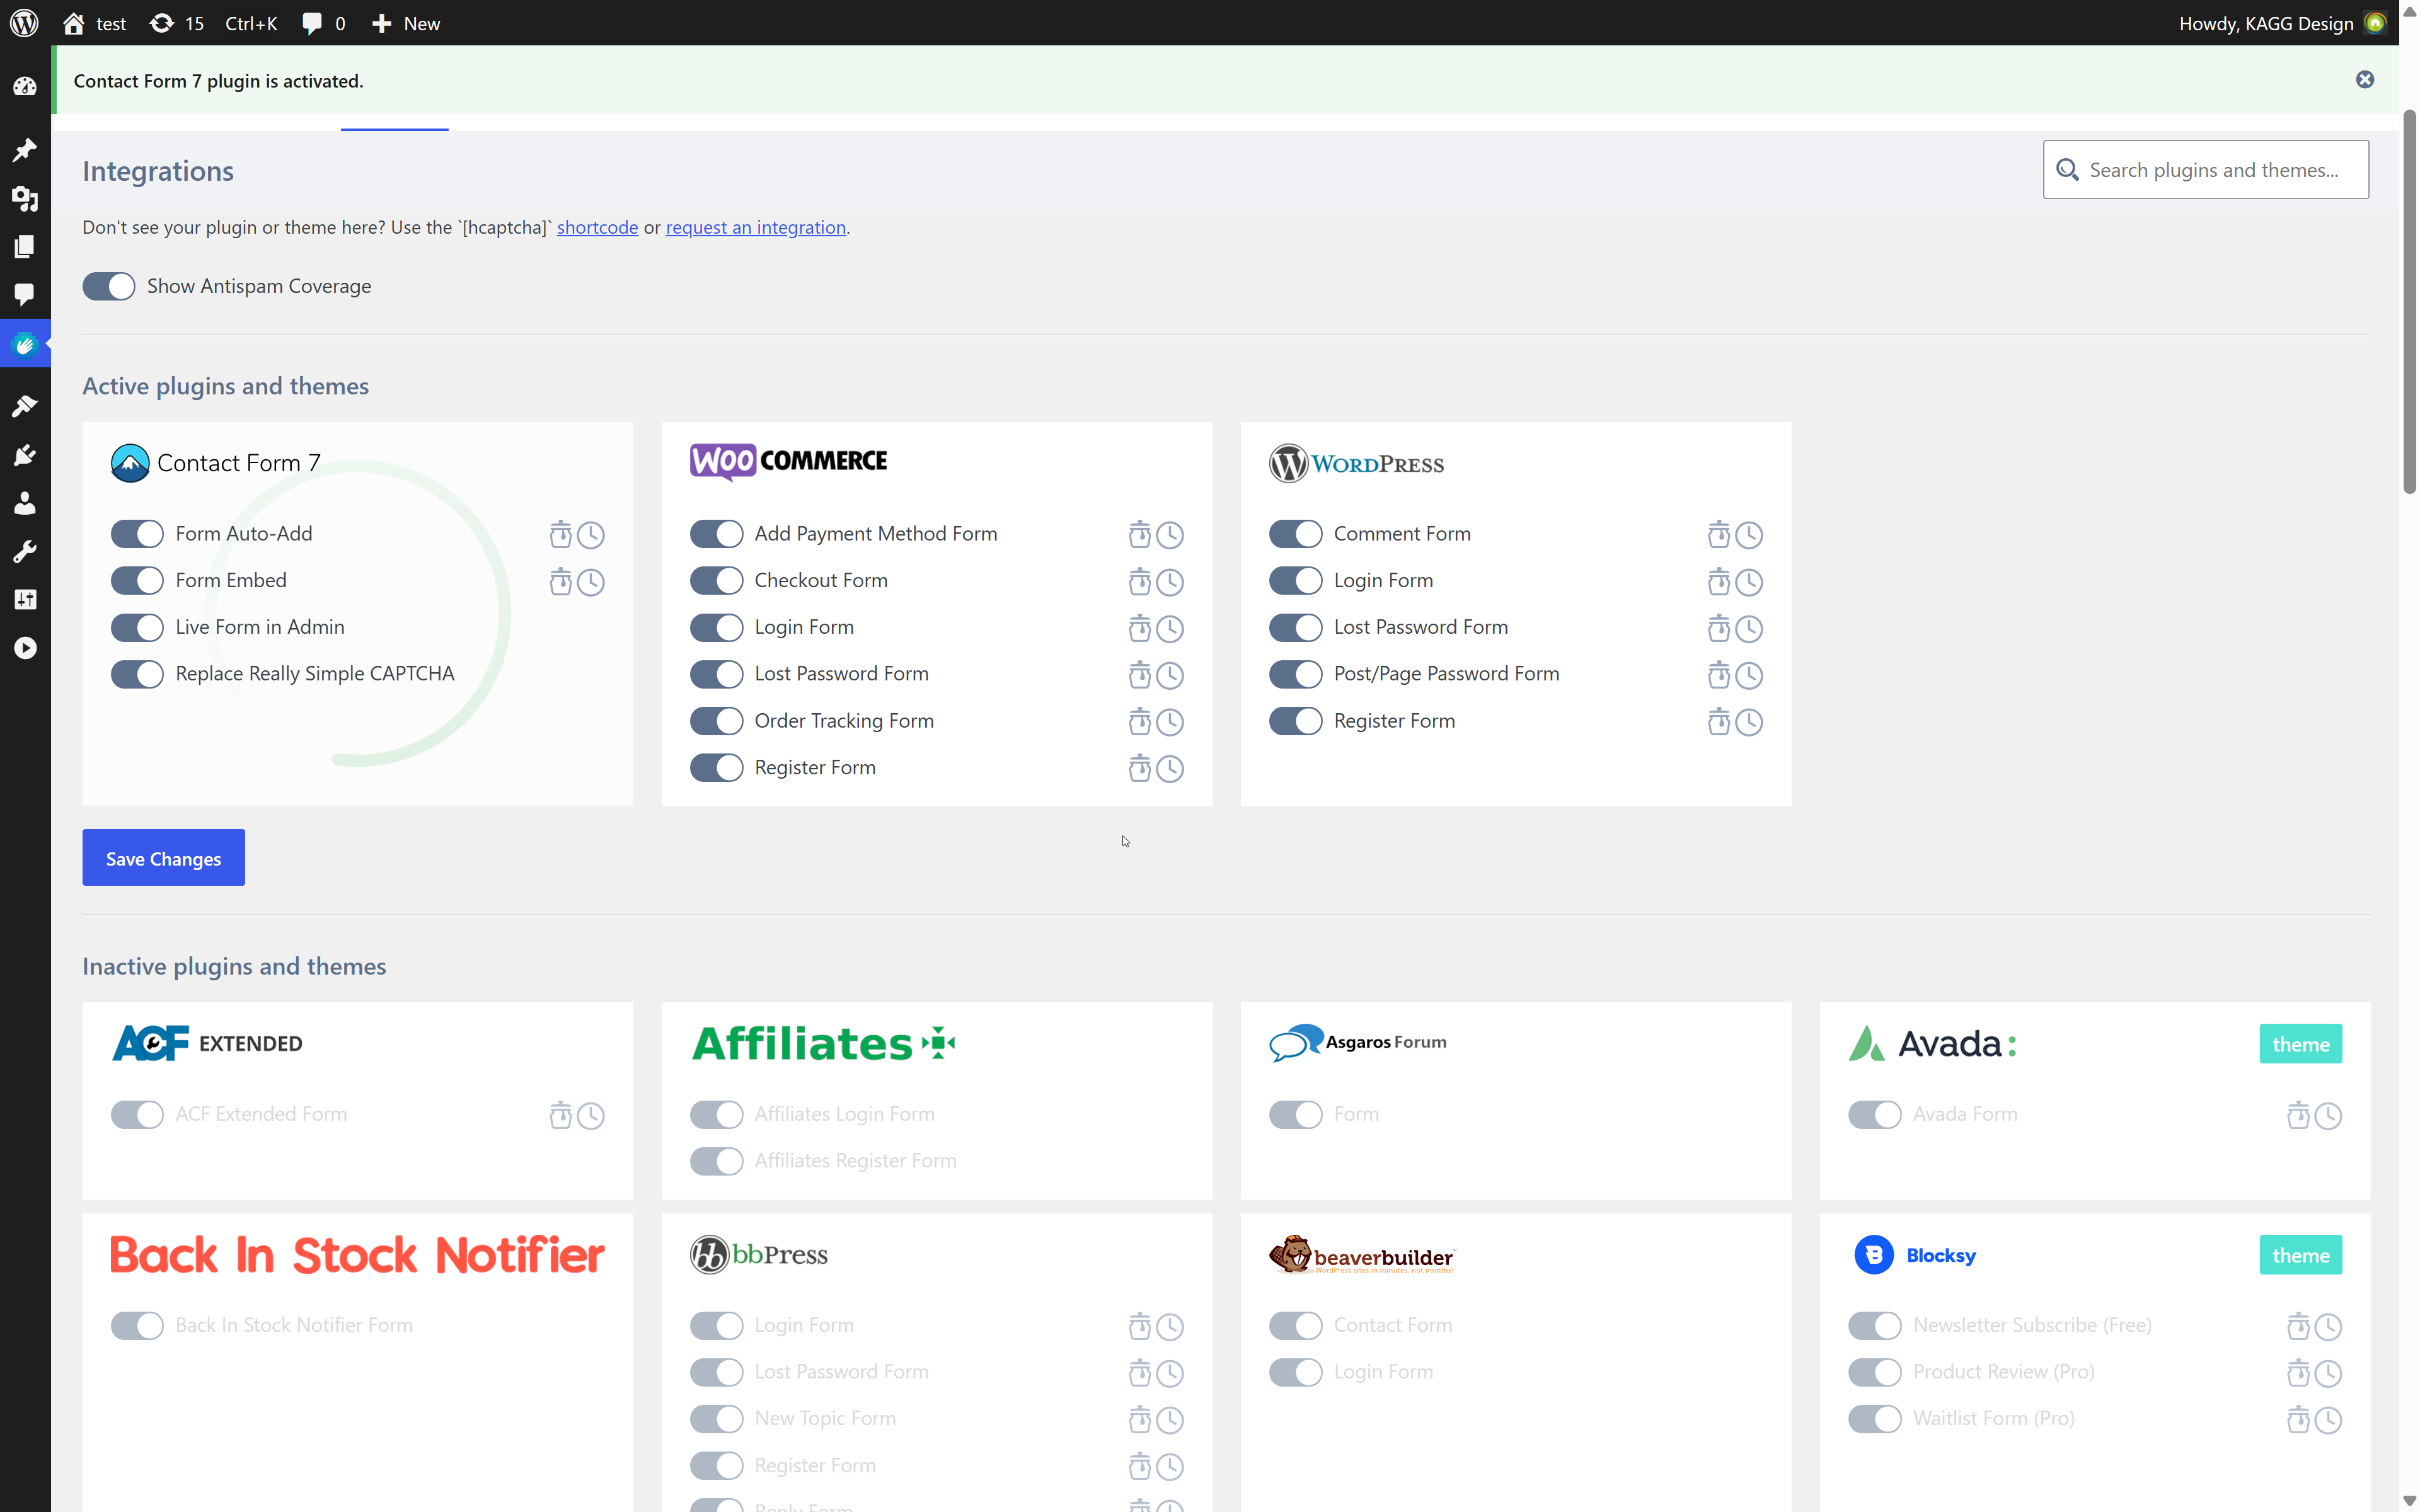This screenshot has height=1512, width=2420.
Task: Click the updates counter in admin bar
Action: tap(176, 23)
